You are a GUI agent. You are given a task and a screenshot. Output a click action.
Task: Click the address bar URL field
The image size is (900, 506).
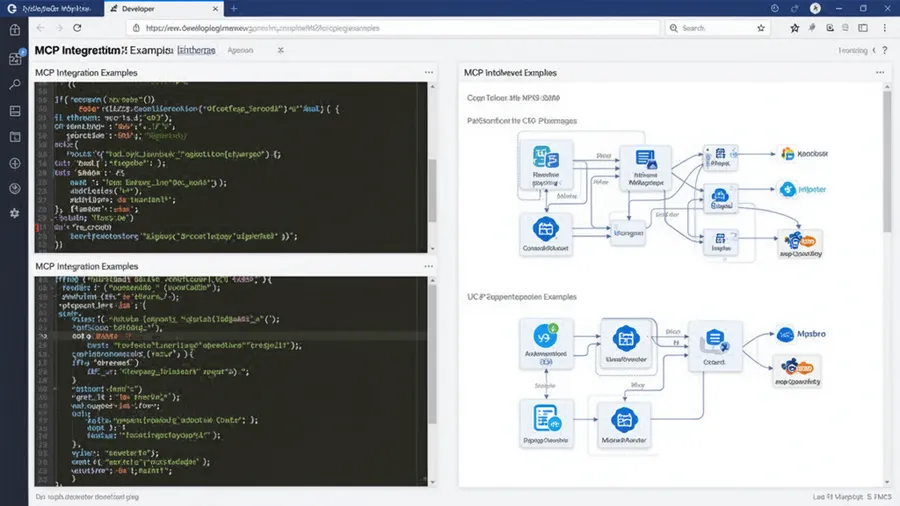[x=394, y=28]
